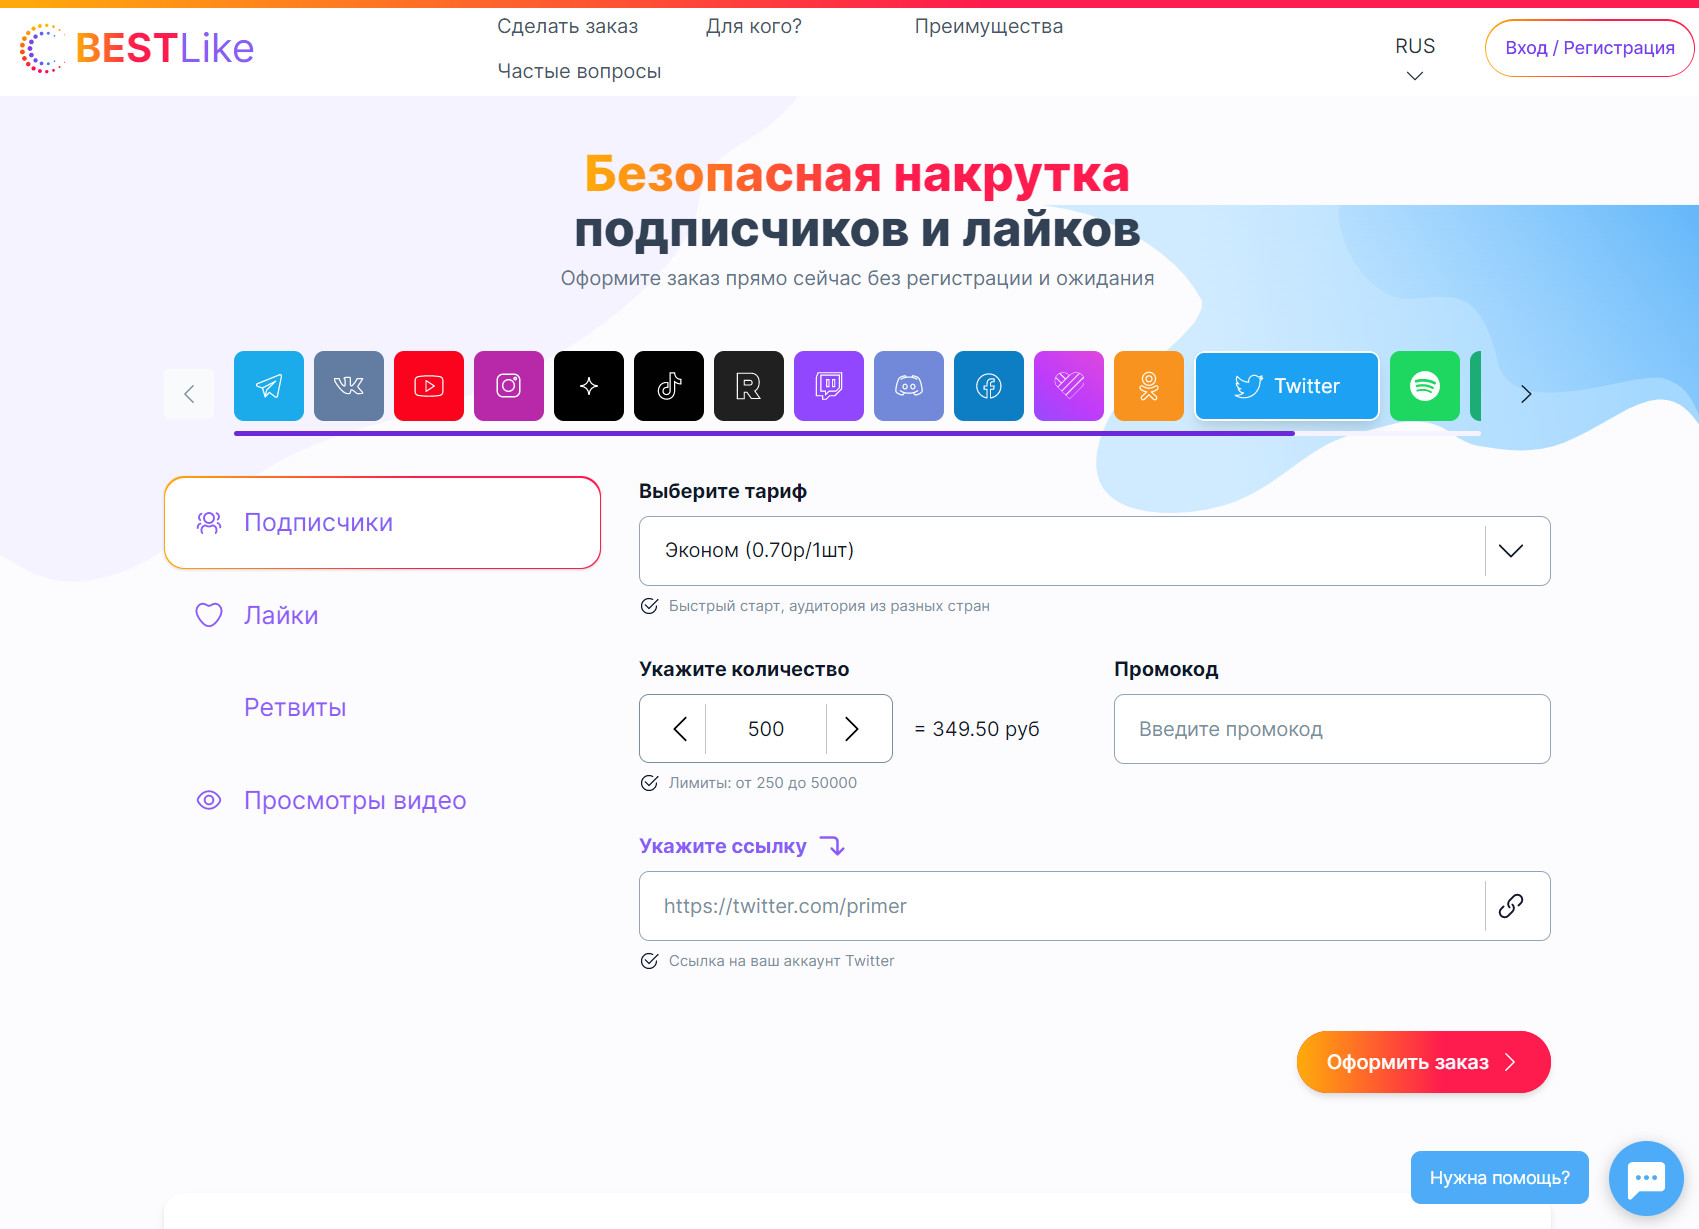Pick the Rutube R service icon
Viewport: 1699px width, 1229px height.
749,386
